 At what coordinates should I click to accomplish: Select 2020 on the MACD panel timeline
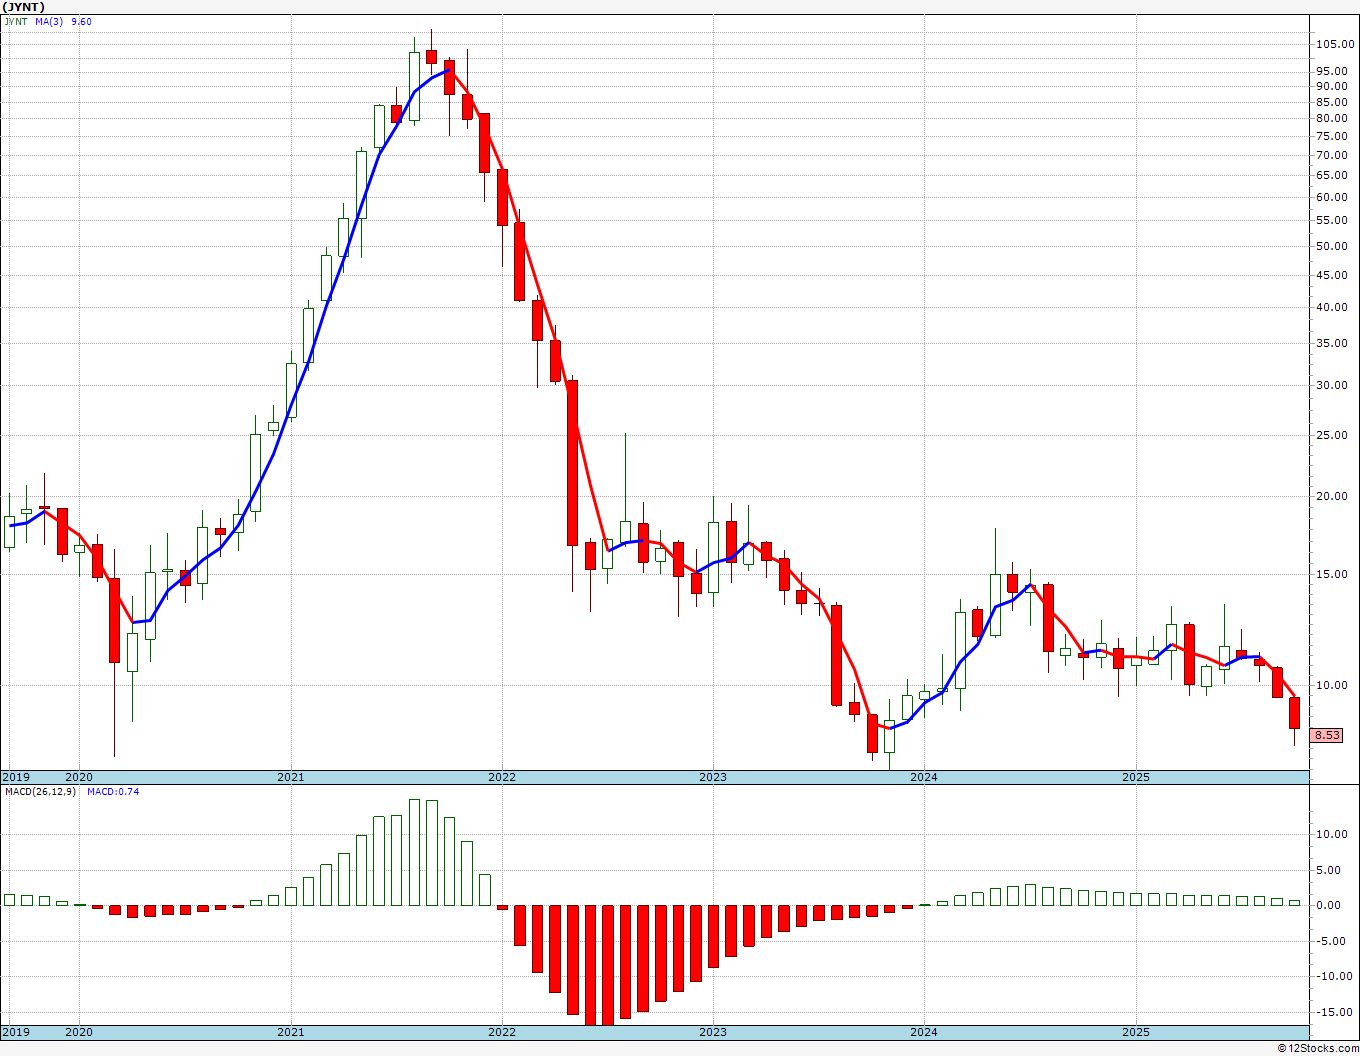coord(78,1032)
